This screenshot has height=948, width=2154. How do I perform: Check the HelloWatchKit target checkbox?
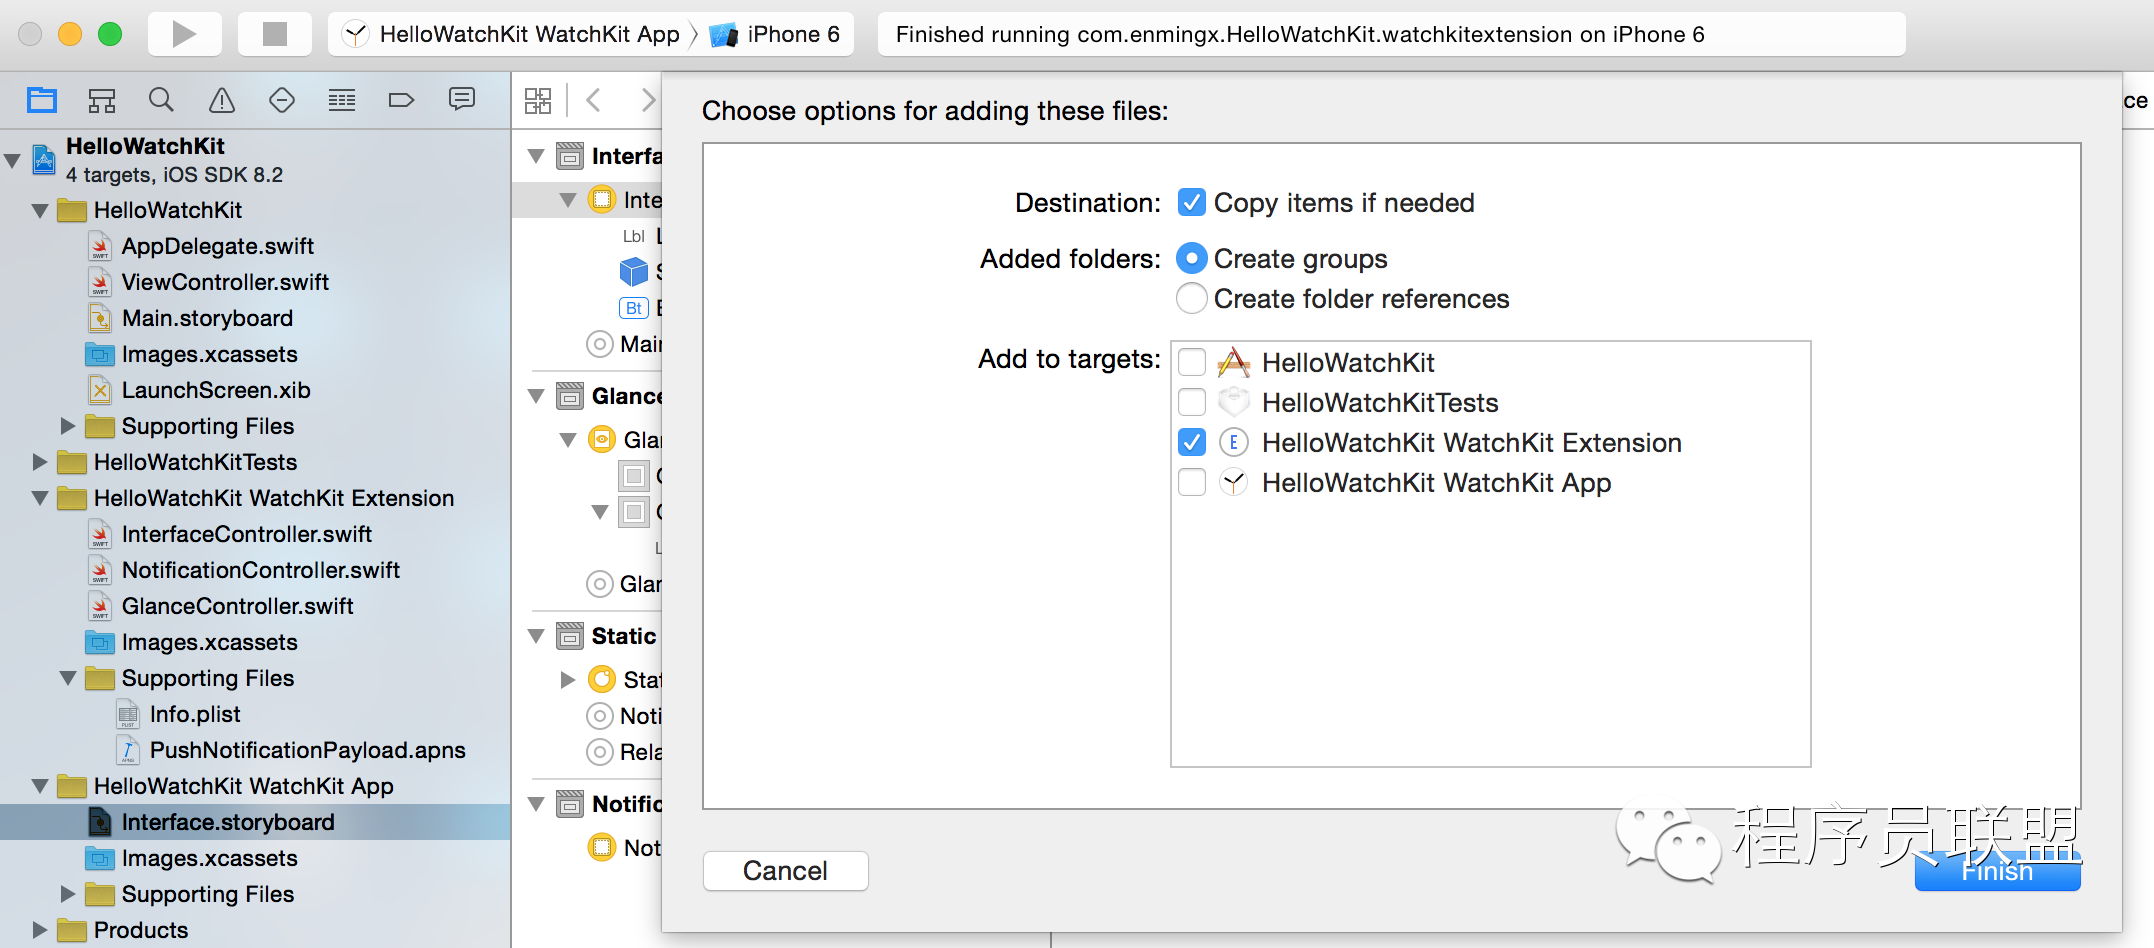pos(1192,362)
